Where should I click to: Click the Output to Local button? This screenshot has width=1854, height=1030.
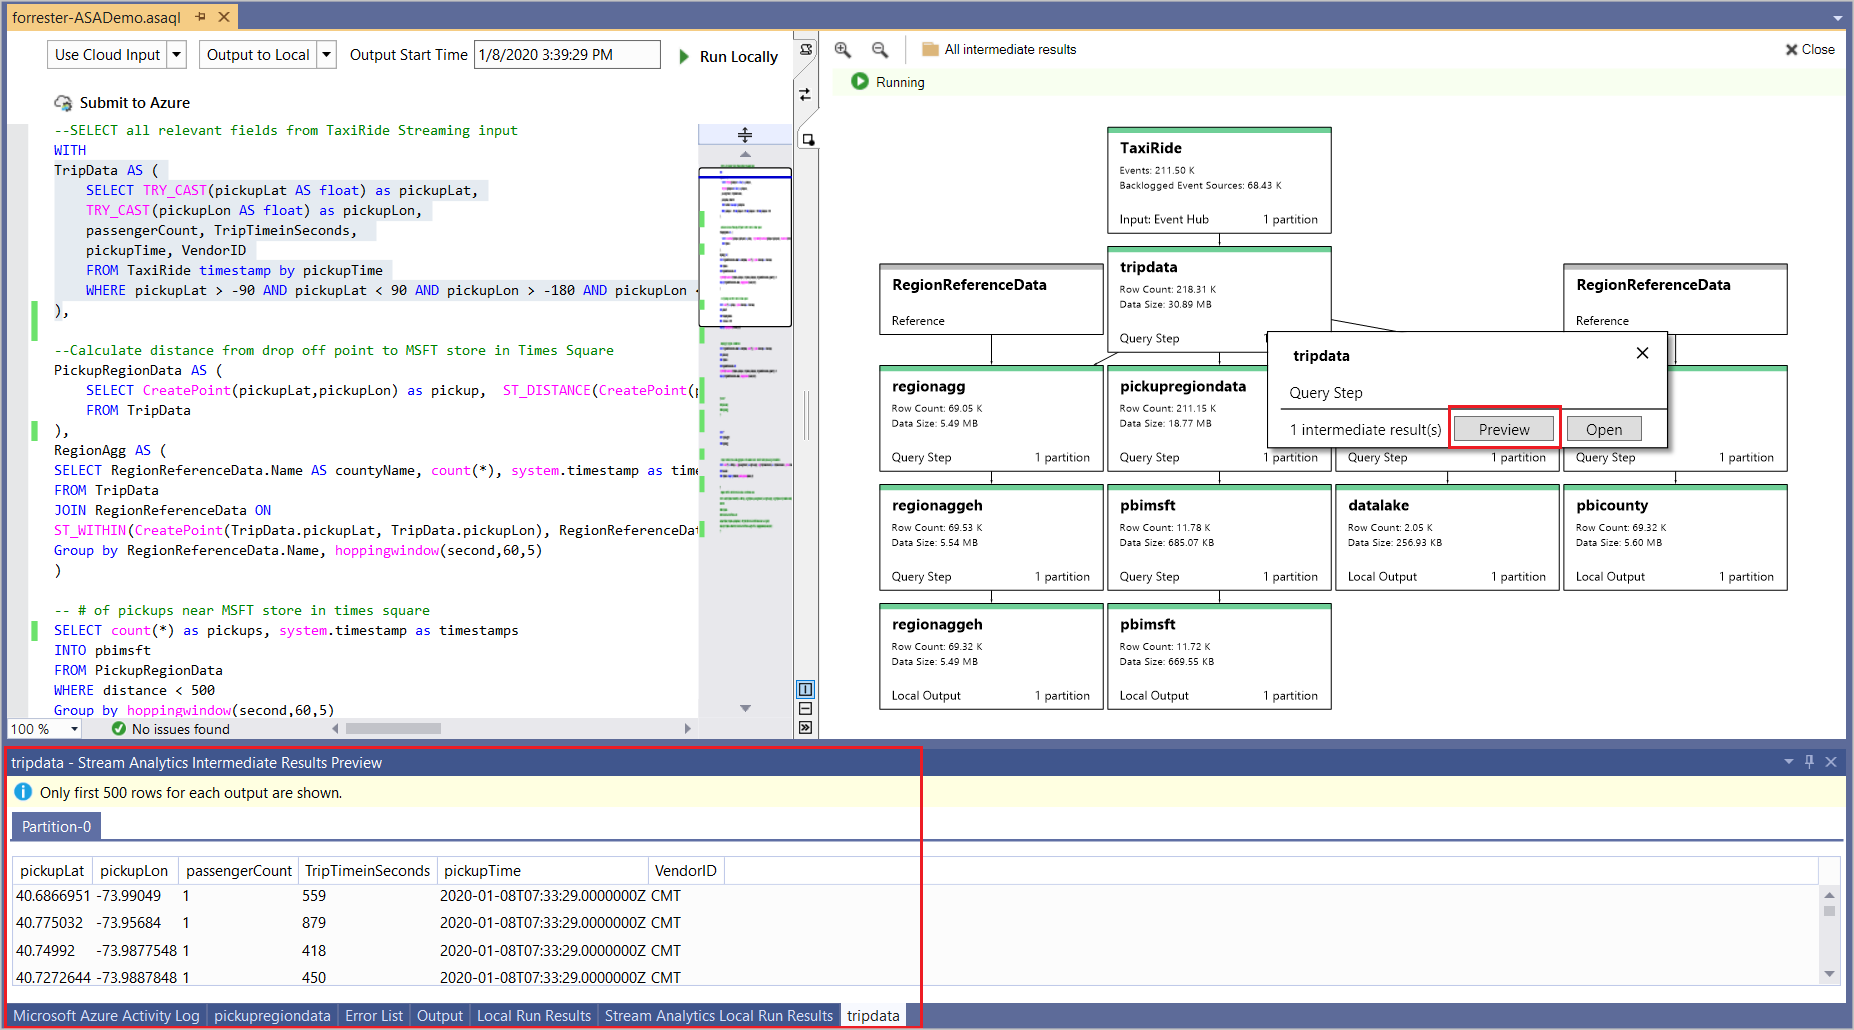click(x=258, y=54)
